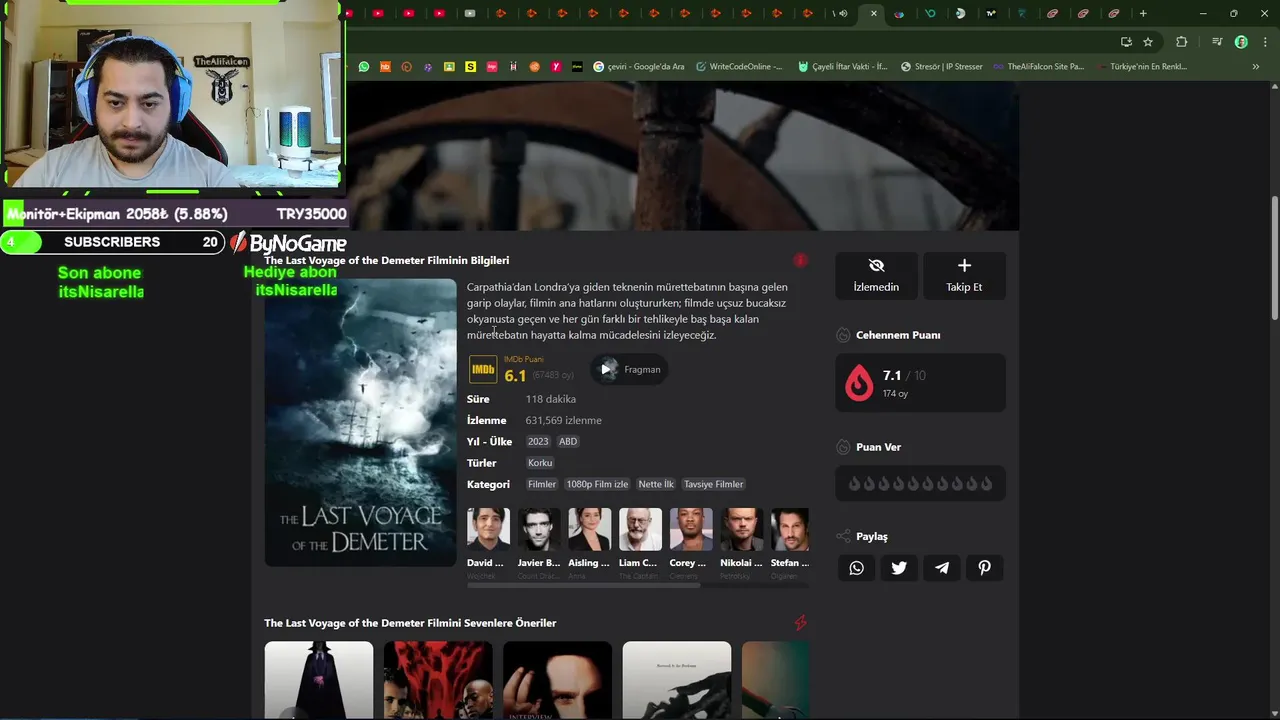Image resolution: width=1280 pixels, height=720 pixels.
Task: Open the Filmler category tag
Action: pyautogui.click(x=542, y=484)
